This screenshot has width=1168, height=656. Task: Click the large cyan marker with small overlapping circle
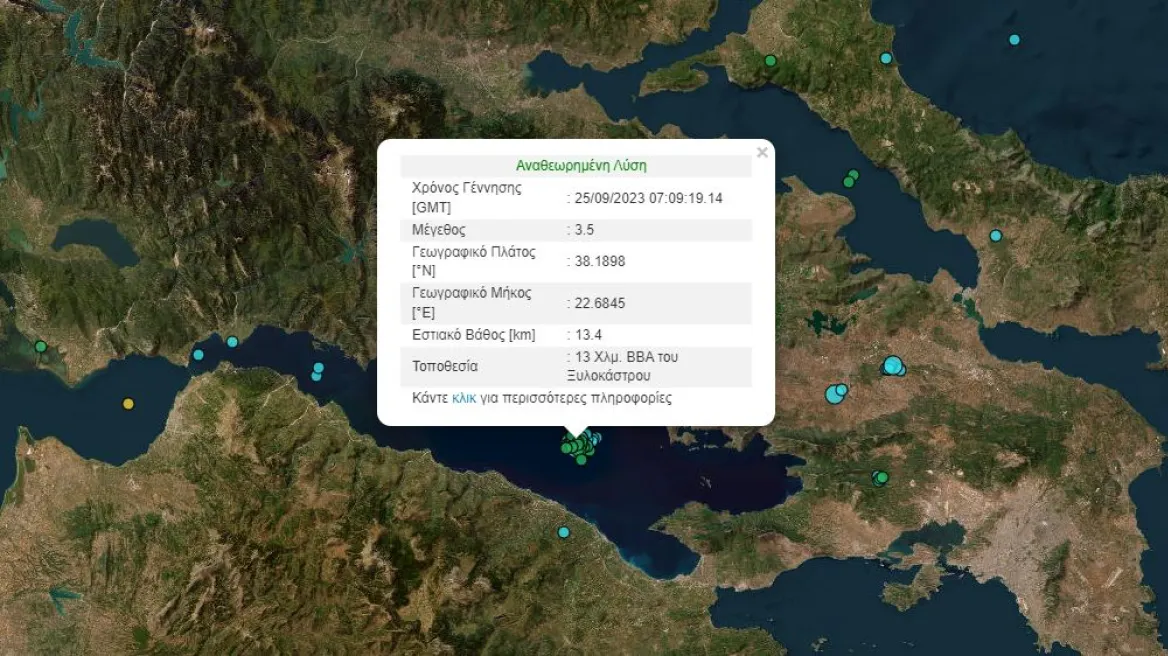pos(837,393)
